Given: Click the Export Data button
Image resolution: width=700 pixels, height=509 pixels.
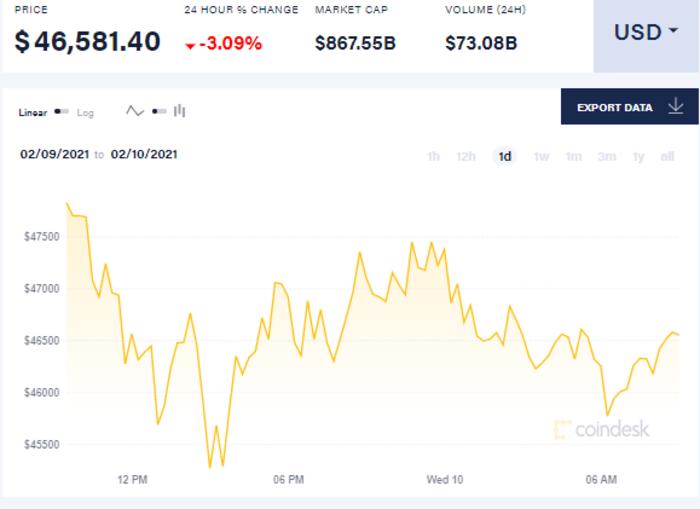Looking at the screenshot, I should pos(614,107).
